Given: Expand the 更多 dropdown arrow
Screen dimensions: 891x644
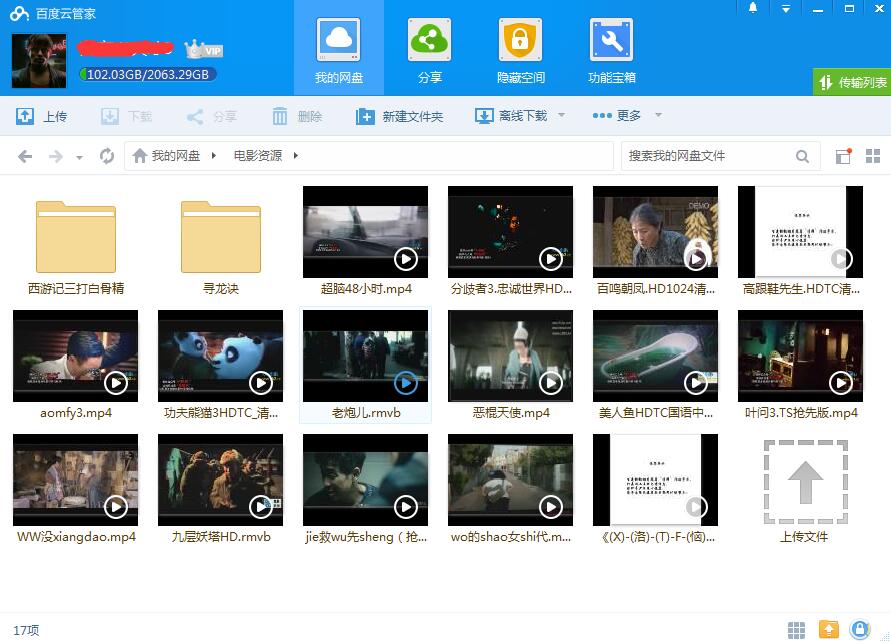Looking at the screenshot, I should coord(658,115).
